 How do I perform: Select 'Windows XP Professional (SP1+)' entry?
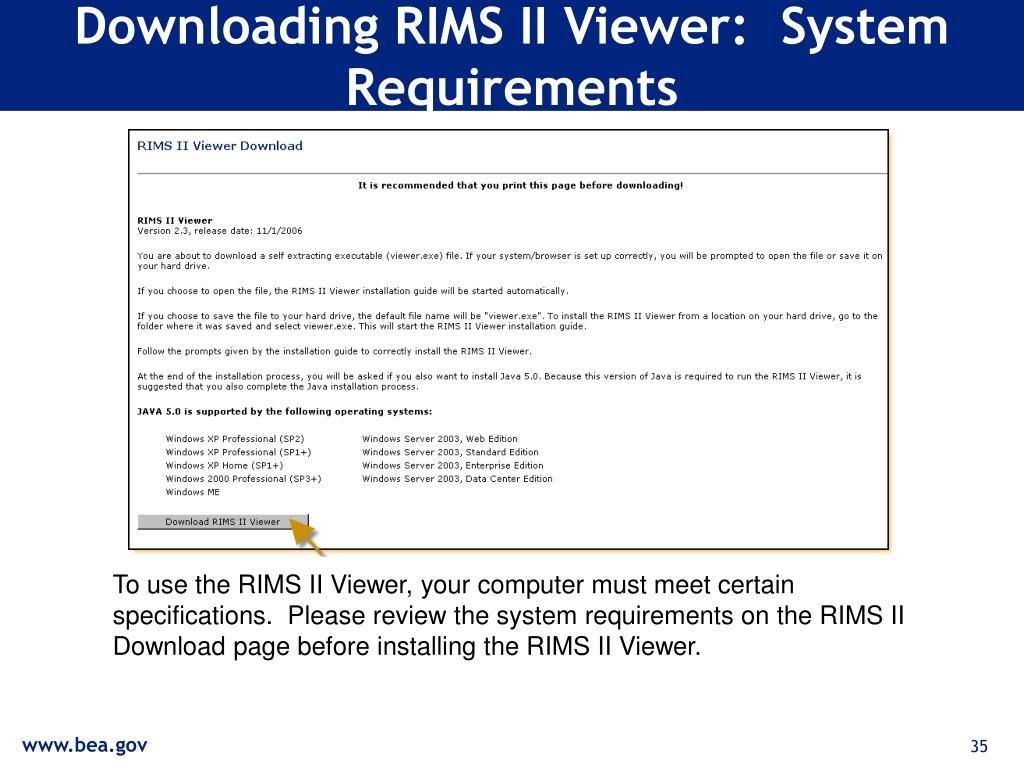(x=238, y=452)
